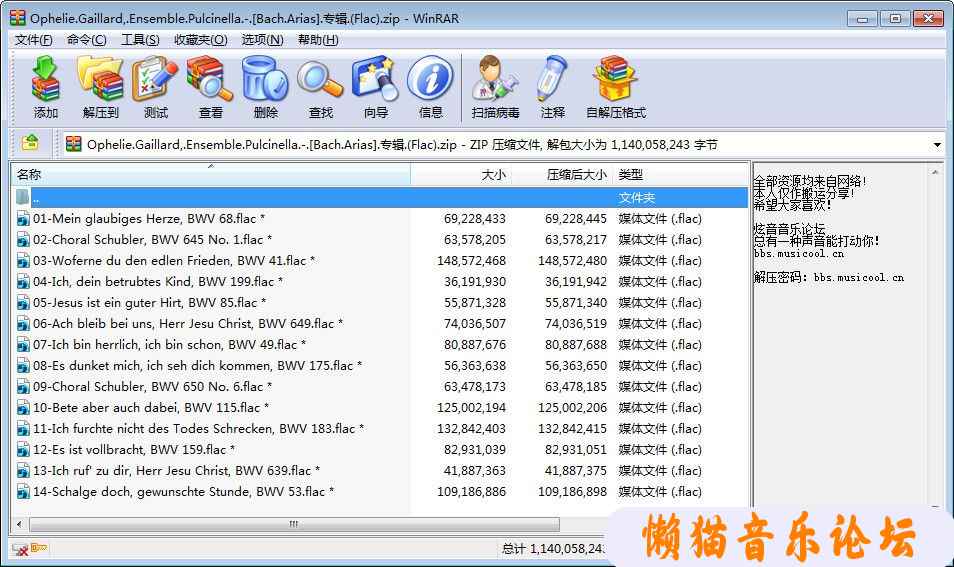Click the Add (添加) toolbar icon
The width and height of the screenshot is (954, 567).
click(46, 87)
